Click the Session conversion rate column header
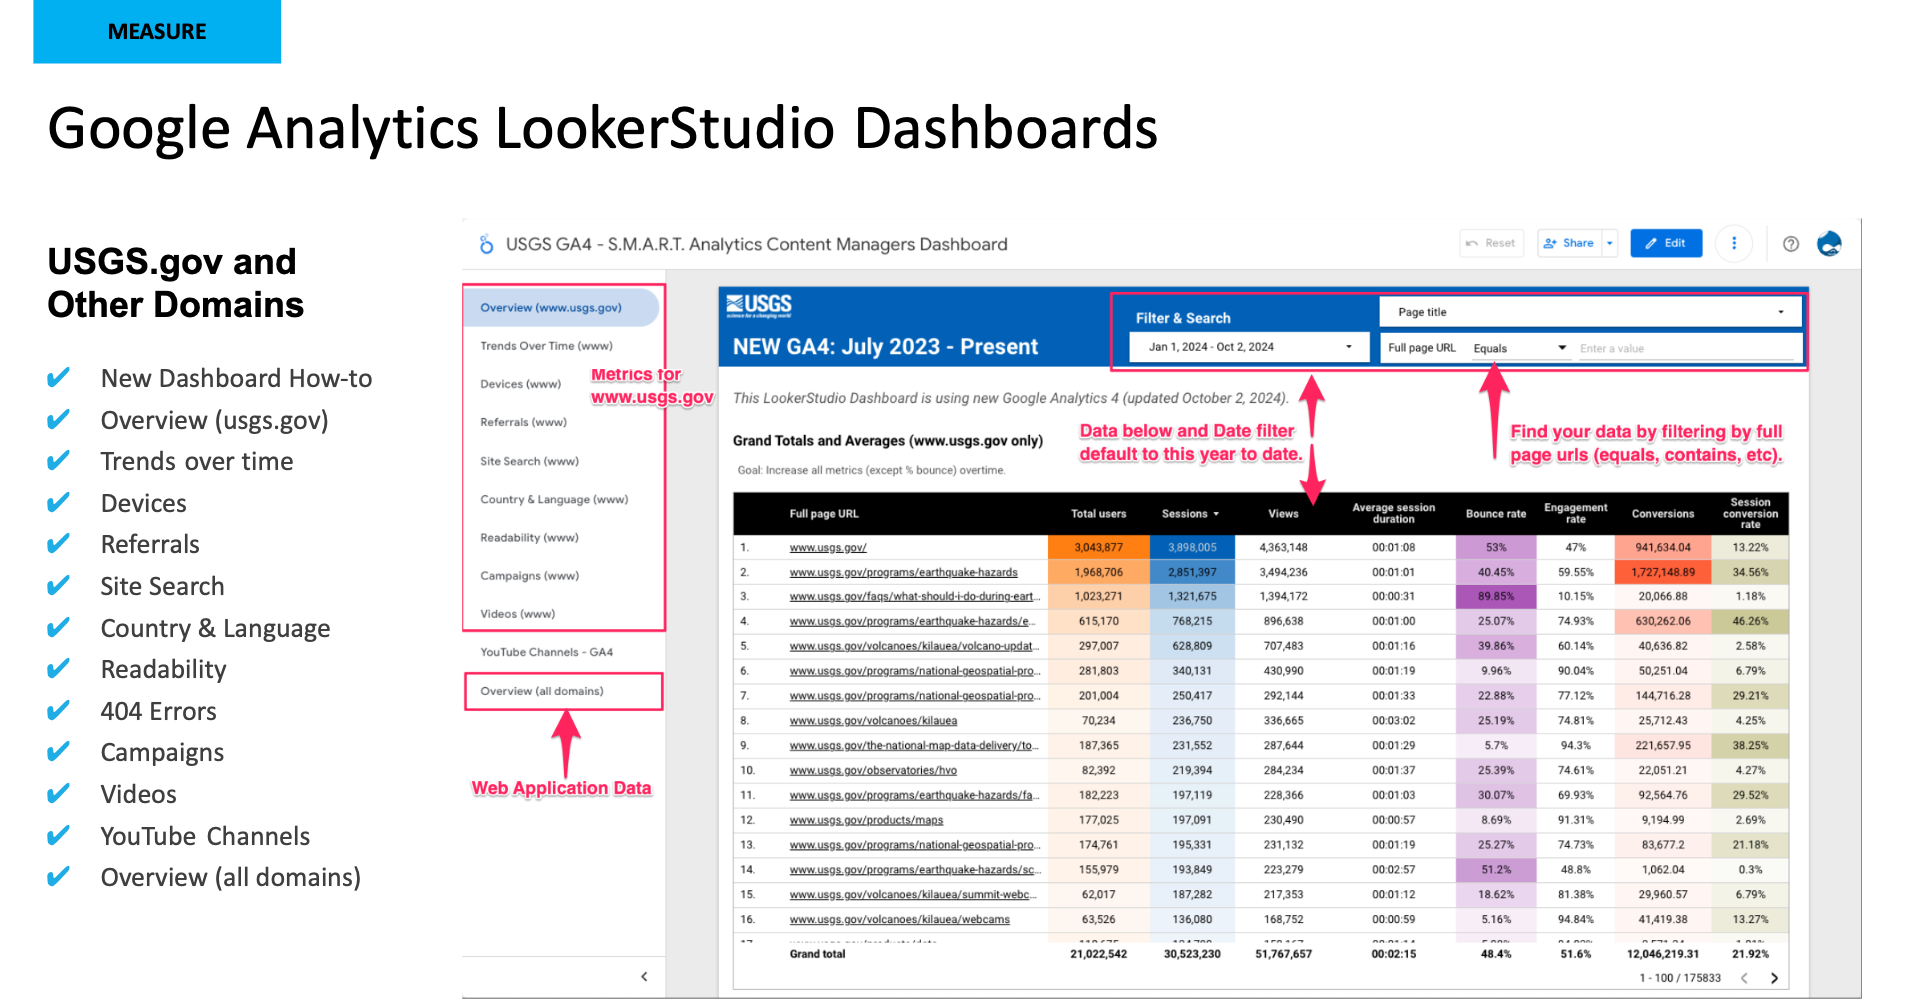The width and height of the screenshot is (1906, 1002). [x=1750, y=513]
